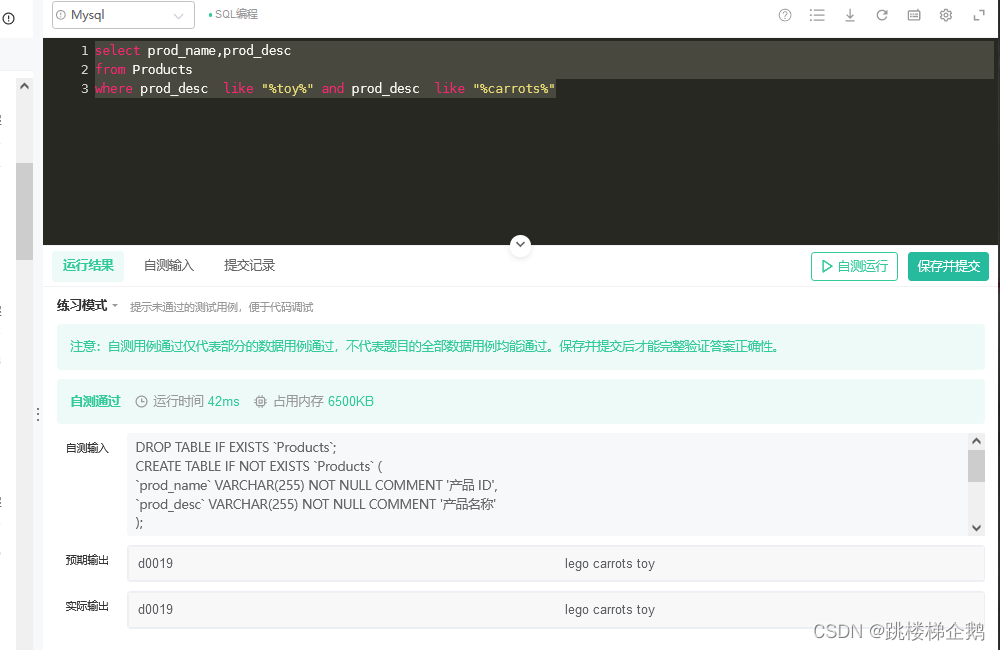Click 'lego carrots toy' in 预期输出 row
Screen dimensions: 1000x650
click(x=610, y=563)
